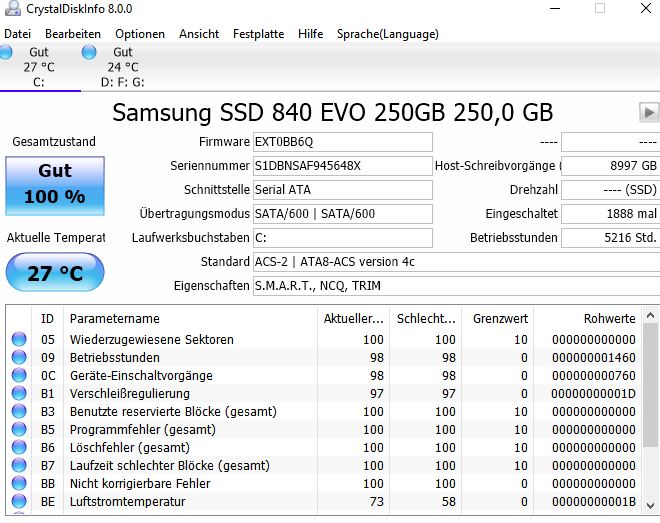Image resolution: width=660 pixels, height=523 pixels.
Task: Click the Host-Schreibvorgänge value 8997 GB
Action: click(611, 166)
